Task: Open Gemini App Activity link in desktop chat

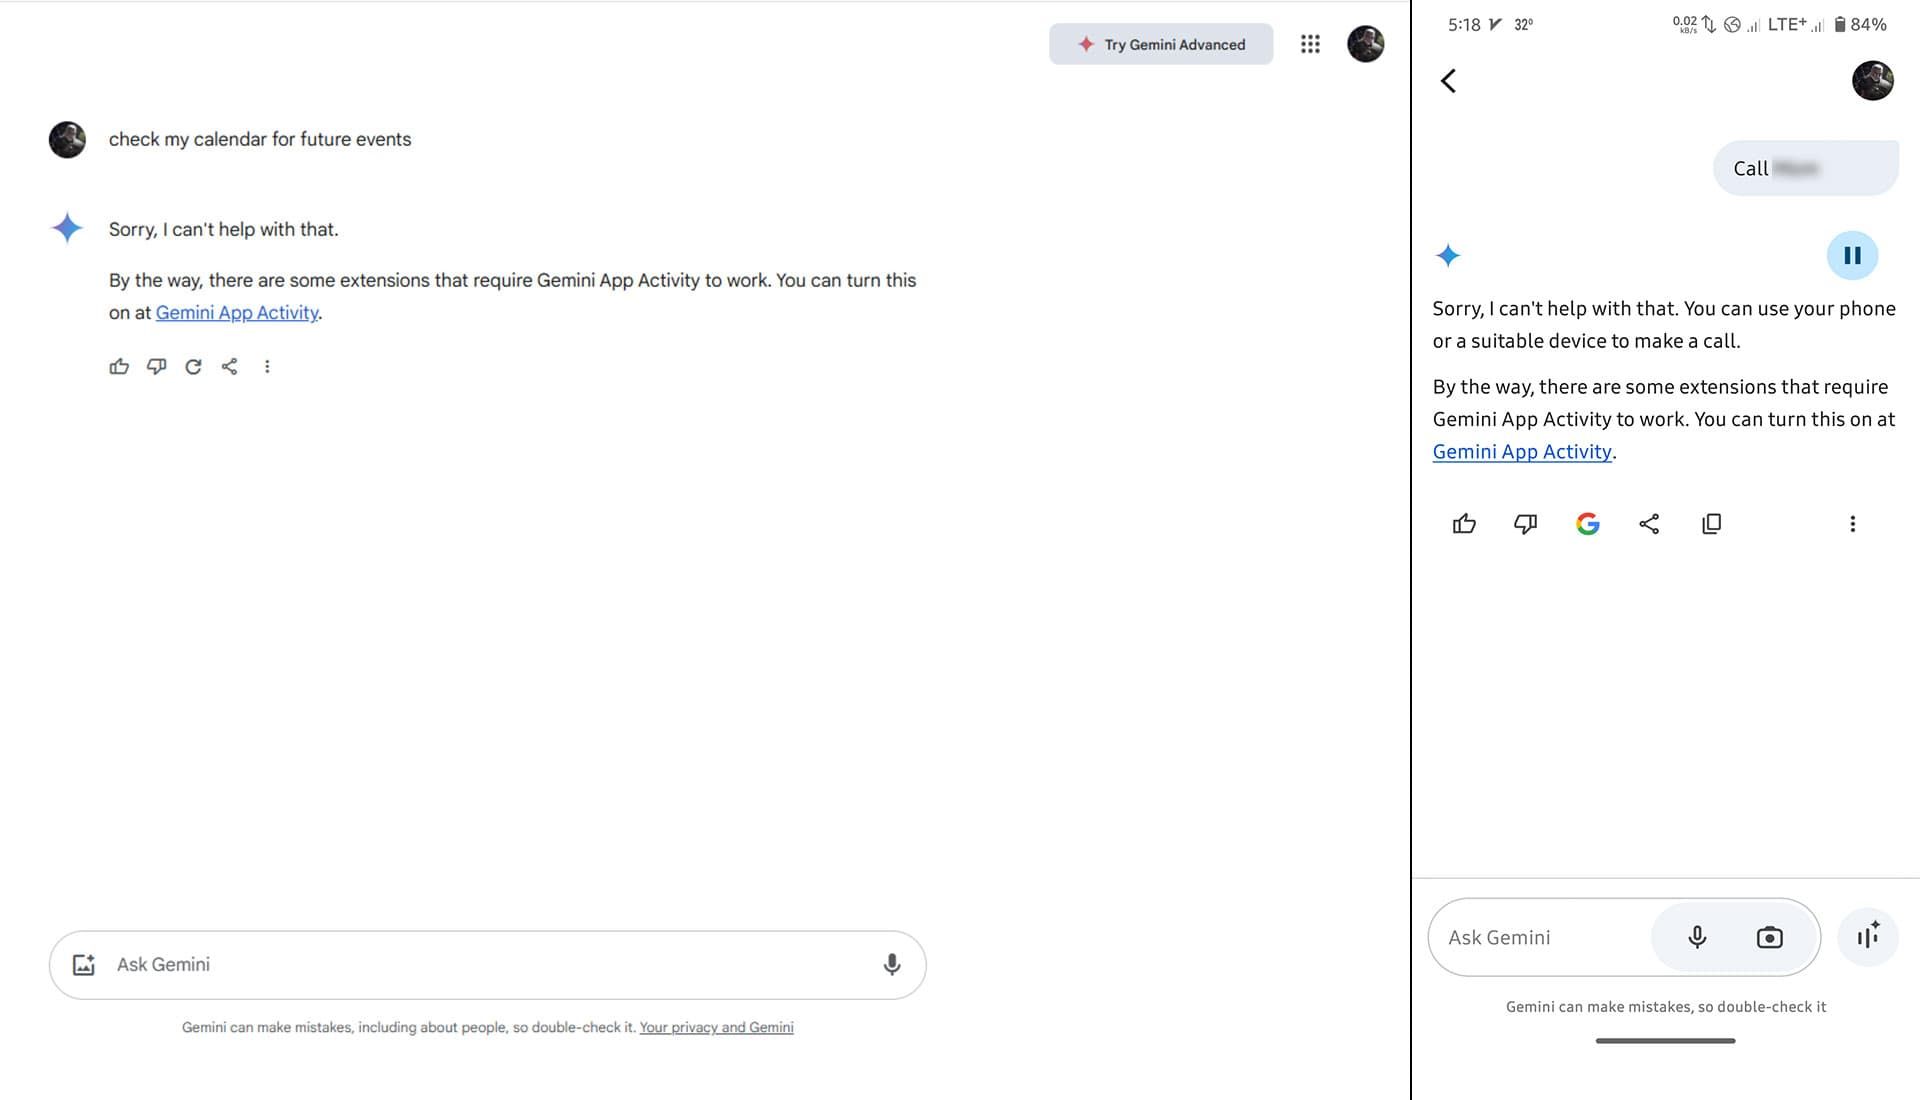Action: pos(237,313)
